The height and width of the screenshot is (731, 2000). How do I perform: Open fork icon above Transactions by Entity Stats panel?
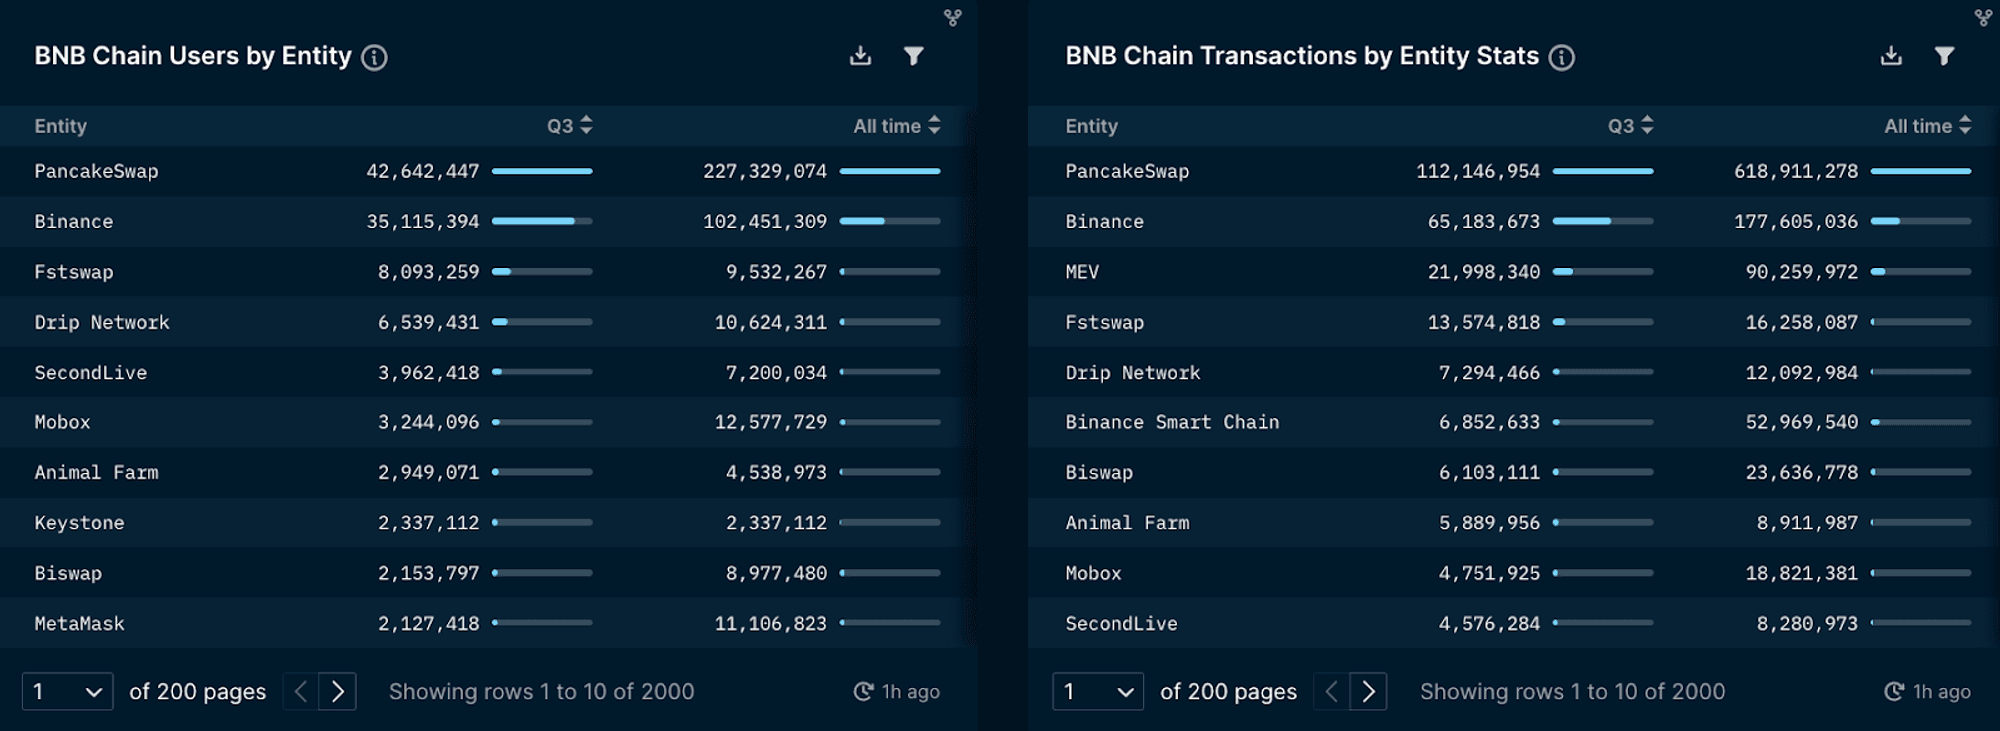pyautogui.click(x=1983, y=17)
